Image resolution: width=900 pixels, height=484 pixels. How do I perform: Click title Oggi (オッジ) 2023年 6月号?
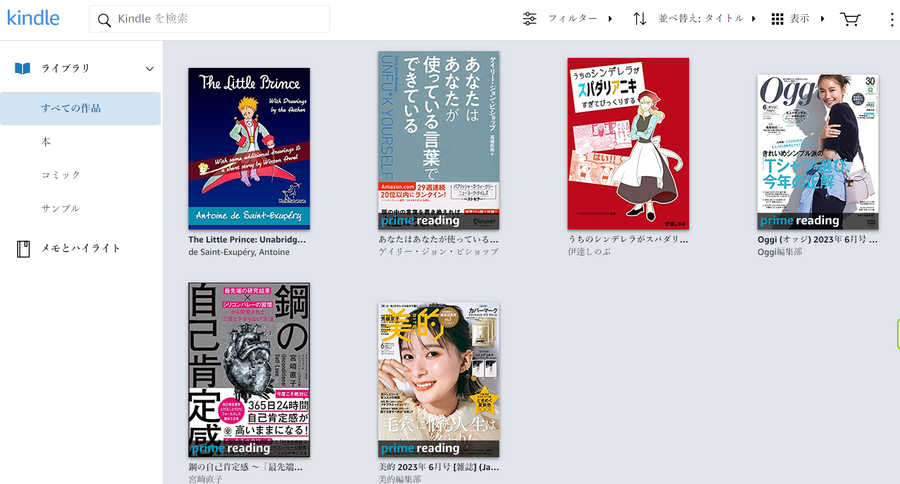point(817,239)
